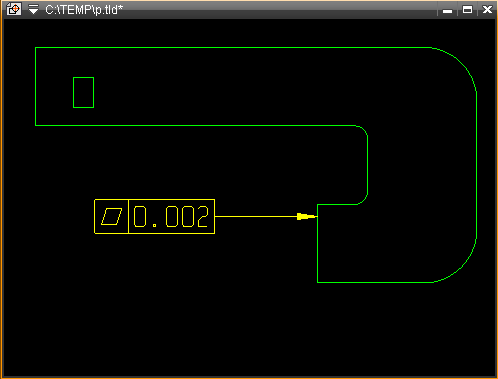Image resolution: width=498 pixels, height=379 pixels.
Task: Click the document icon in the title bar
Action: pyautogui.click(x=14, y=9)
